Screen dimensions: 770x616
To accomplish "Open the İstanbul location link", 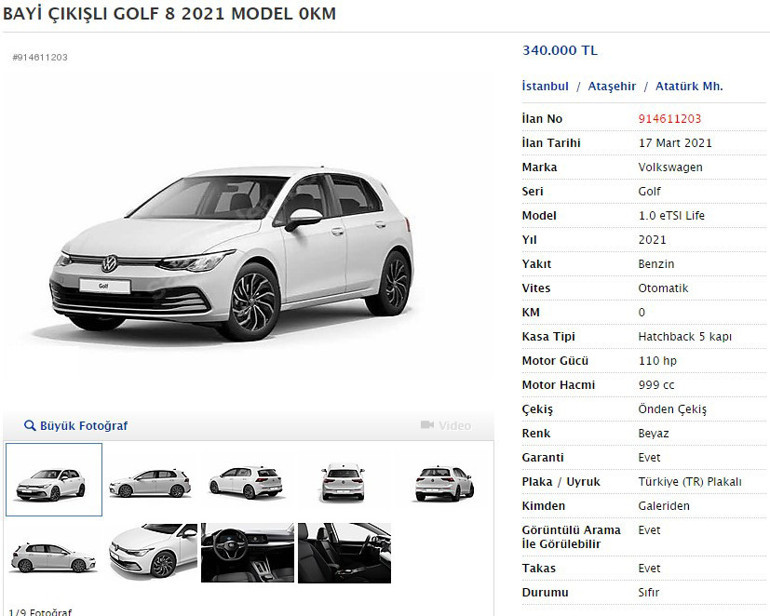I will click(545, 86).
